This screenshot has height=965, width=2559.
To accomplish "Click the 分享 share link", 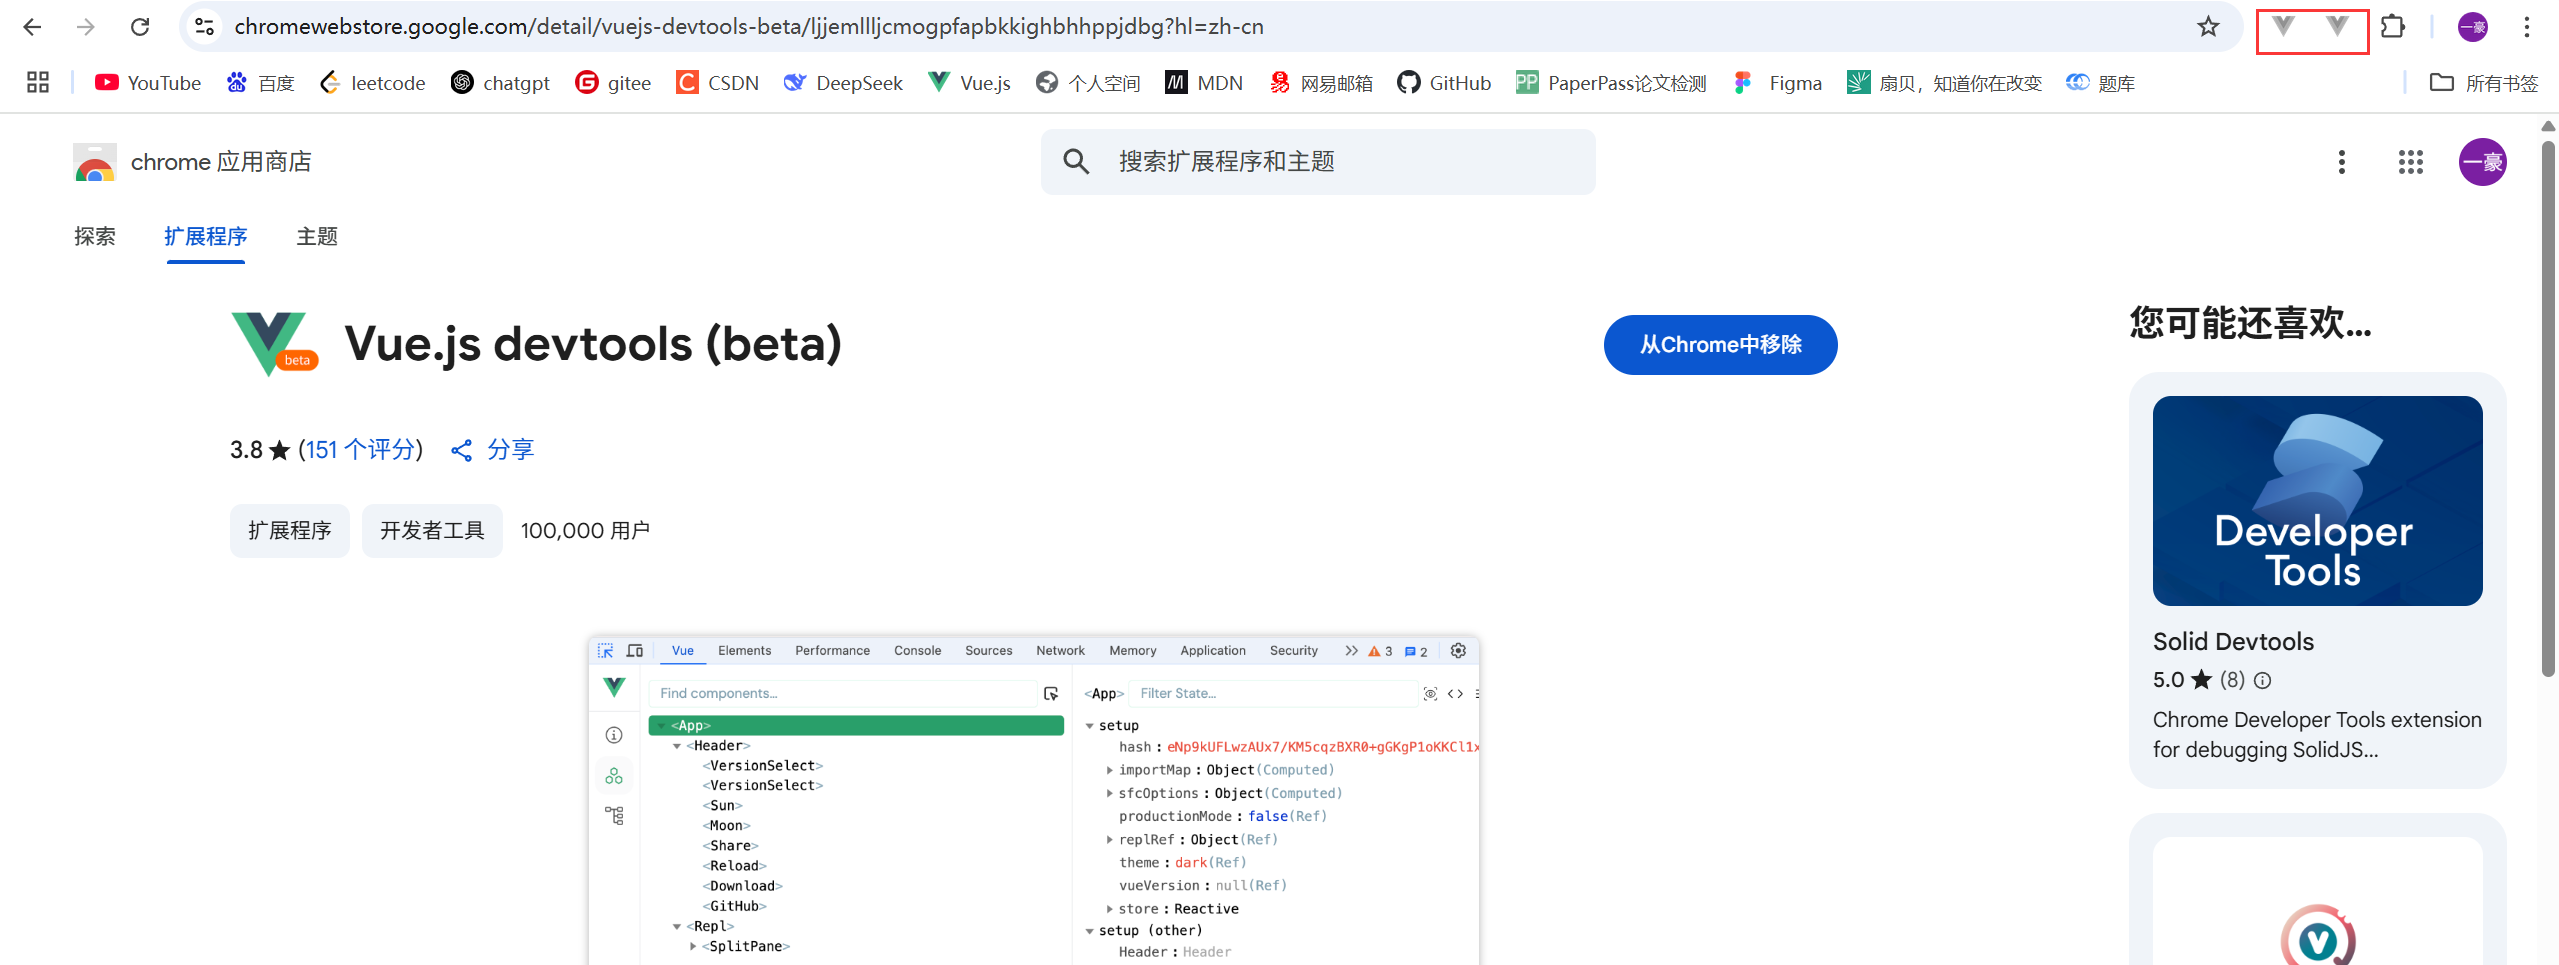I will [x=492, y=450].
